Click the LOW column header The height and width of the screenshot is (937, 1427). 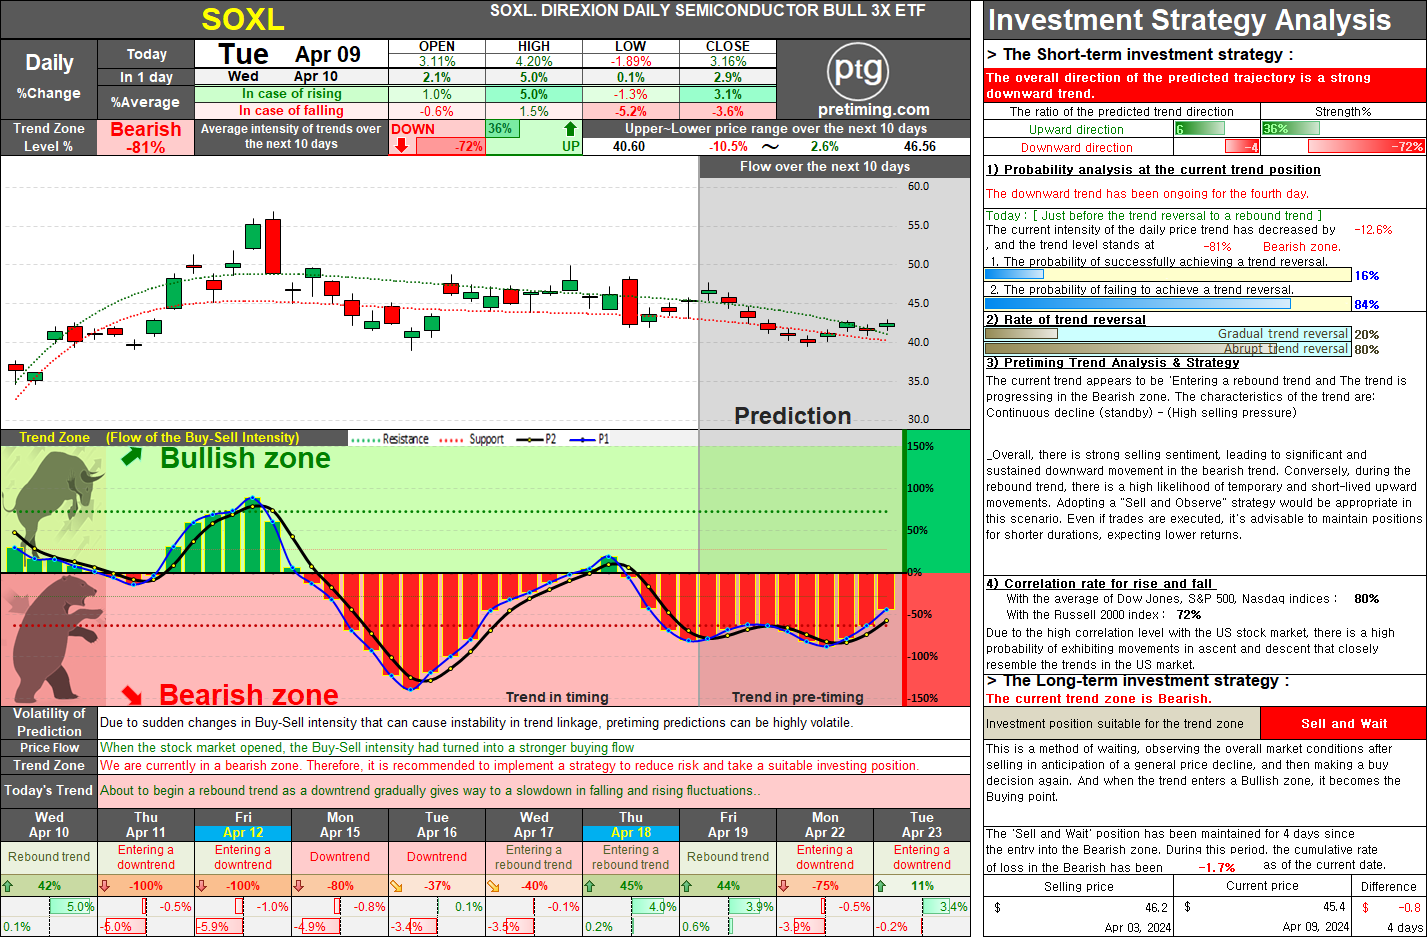click(x=630, y=46)
